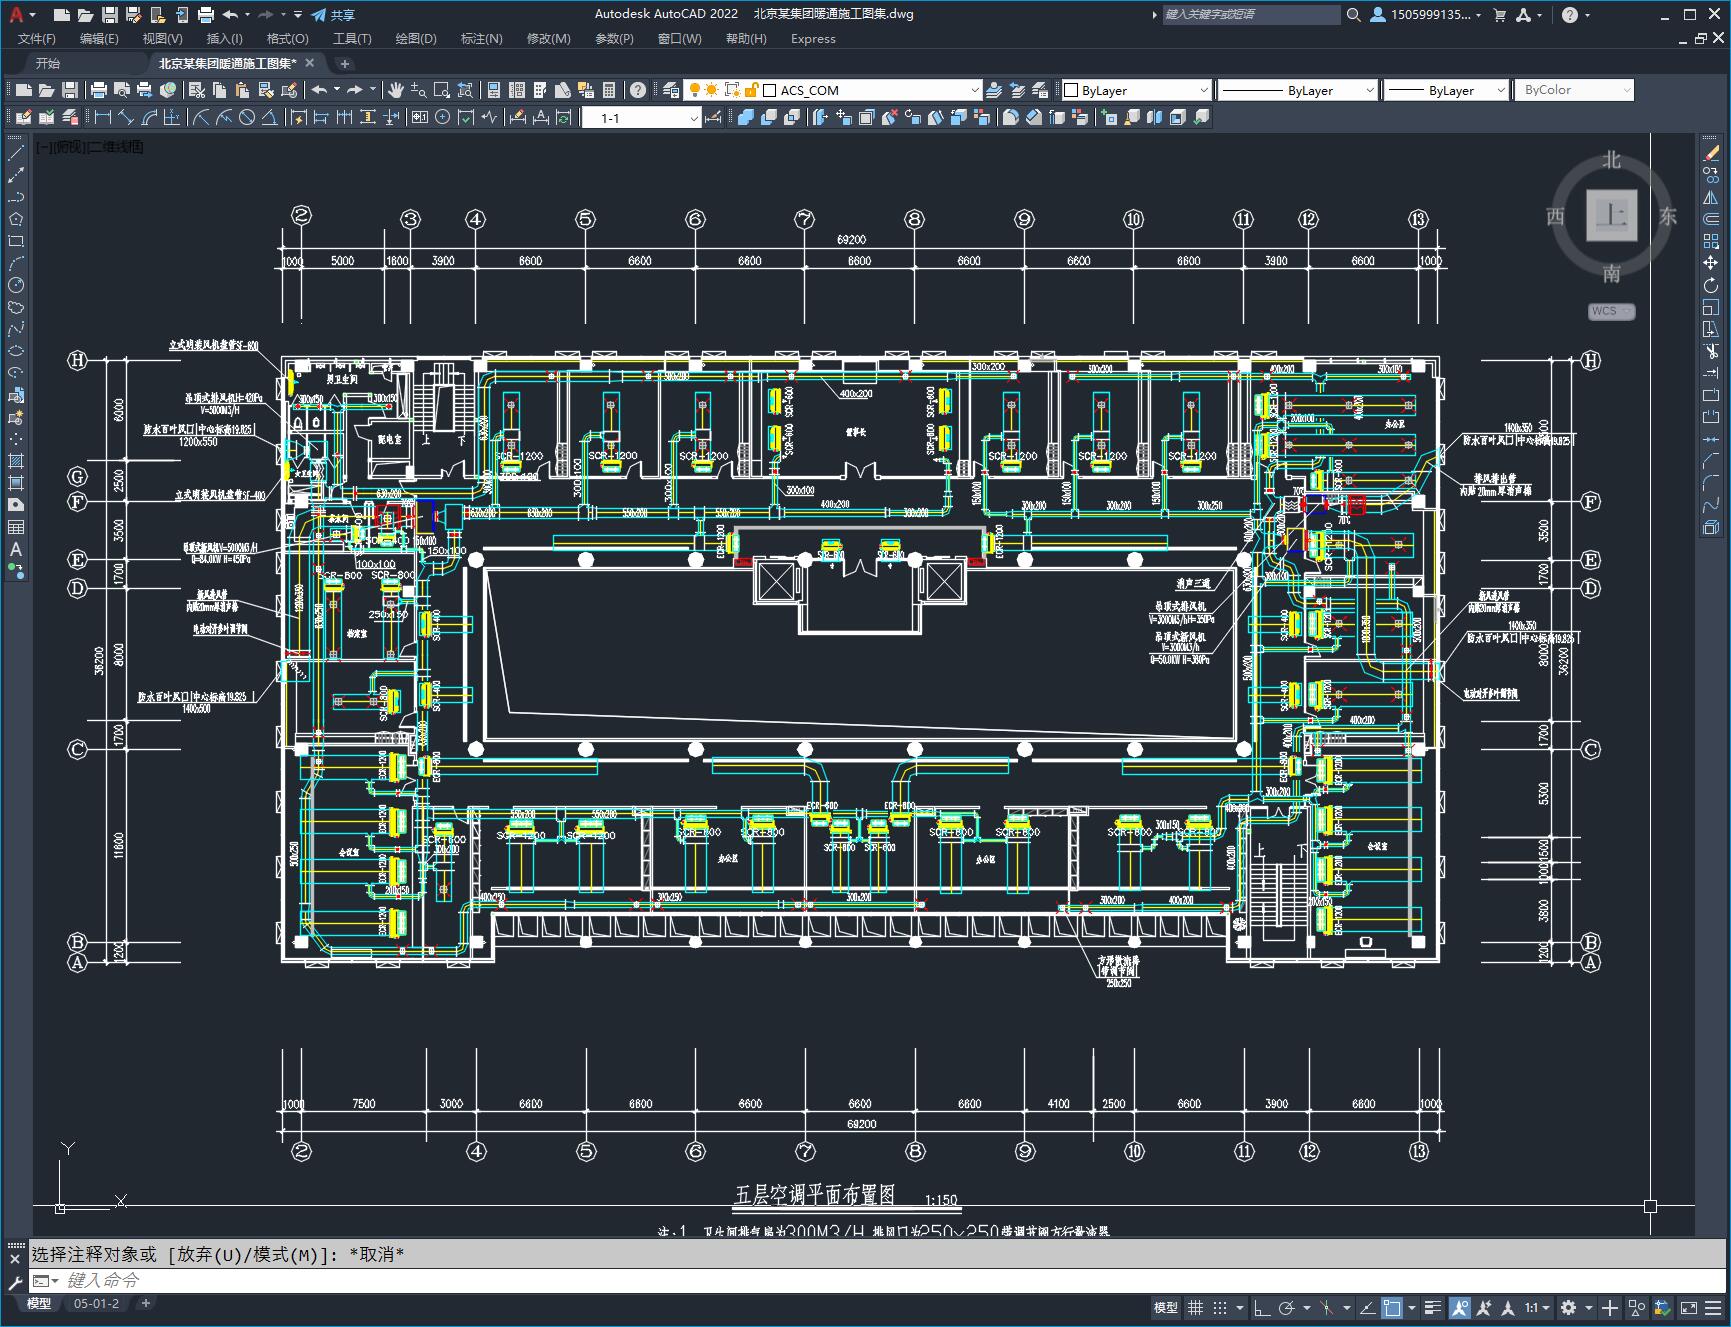Select the Hatch tool in draw toolbar
This screenshot has width=1731, height=1327.
point(16,461)
